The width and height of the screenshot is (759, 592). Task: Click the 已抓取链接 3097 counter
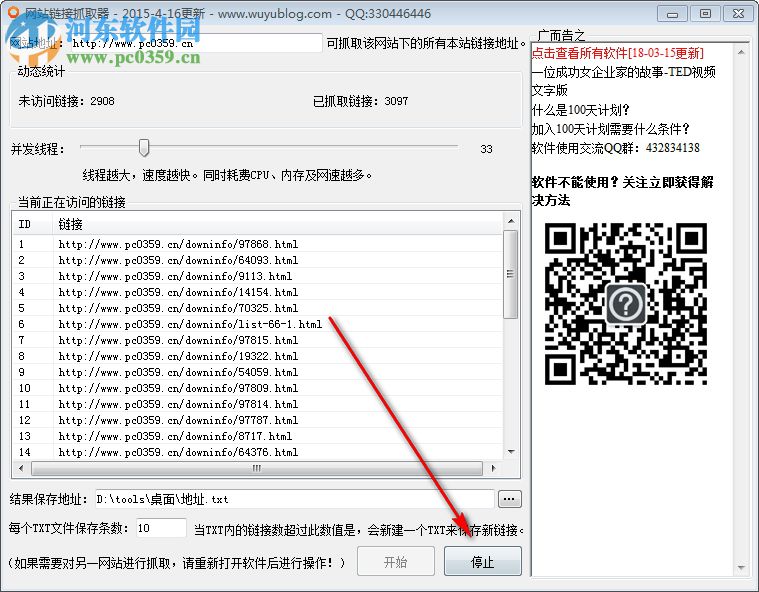point(361,101)
